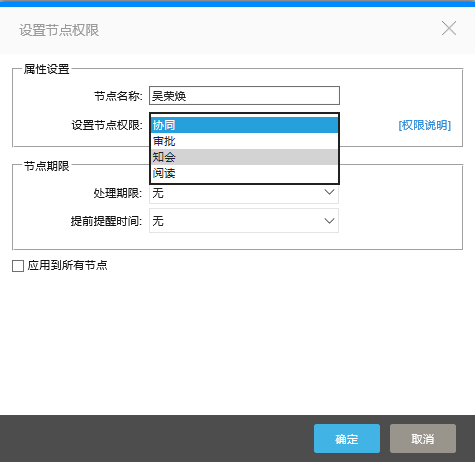Viewport: 475px width, 462px height.
Task: Click the 节点名称 input field
Action: click(244, 96)
